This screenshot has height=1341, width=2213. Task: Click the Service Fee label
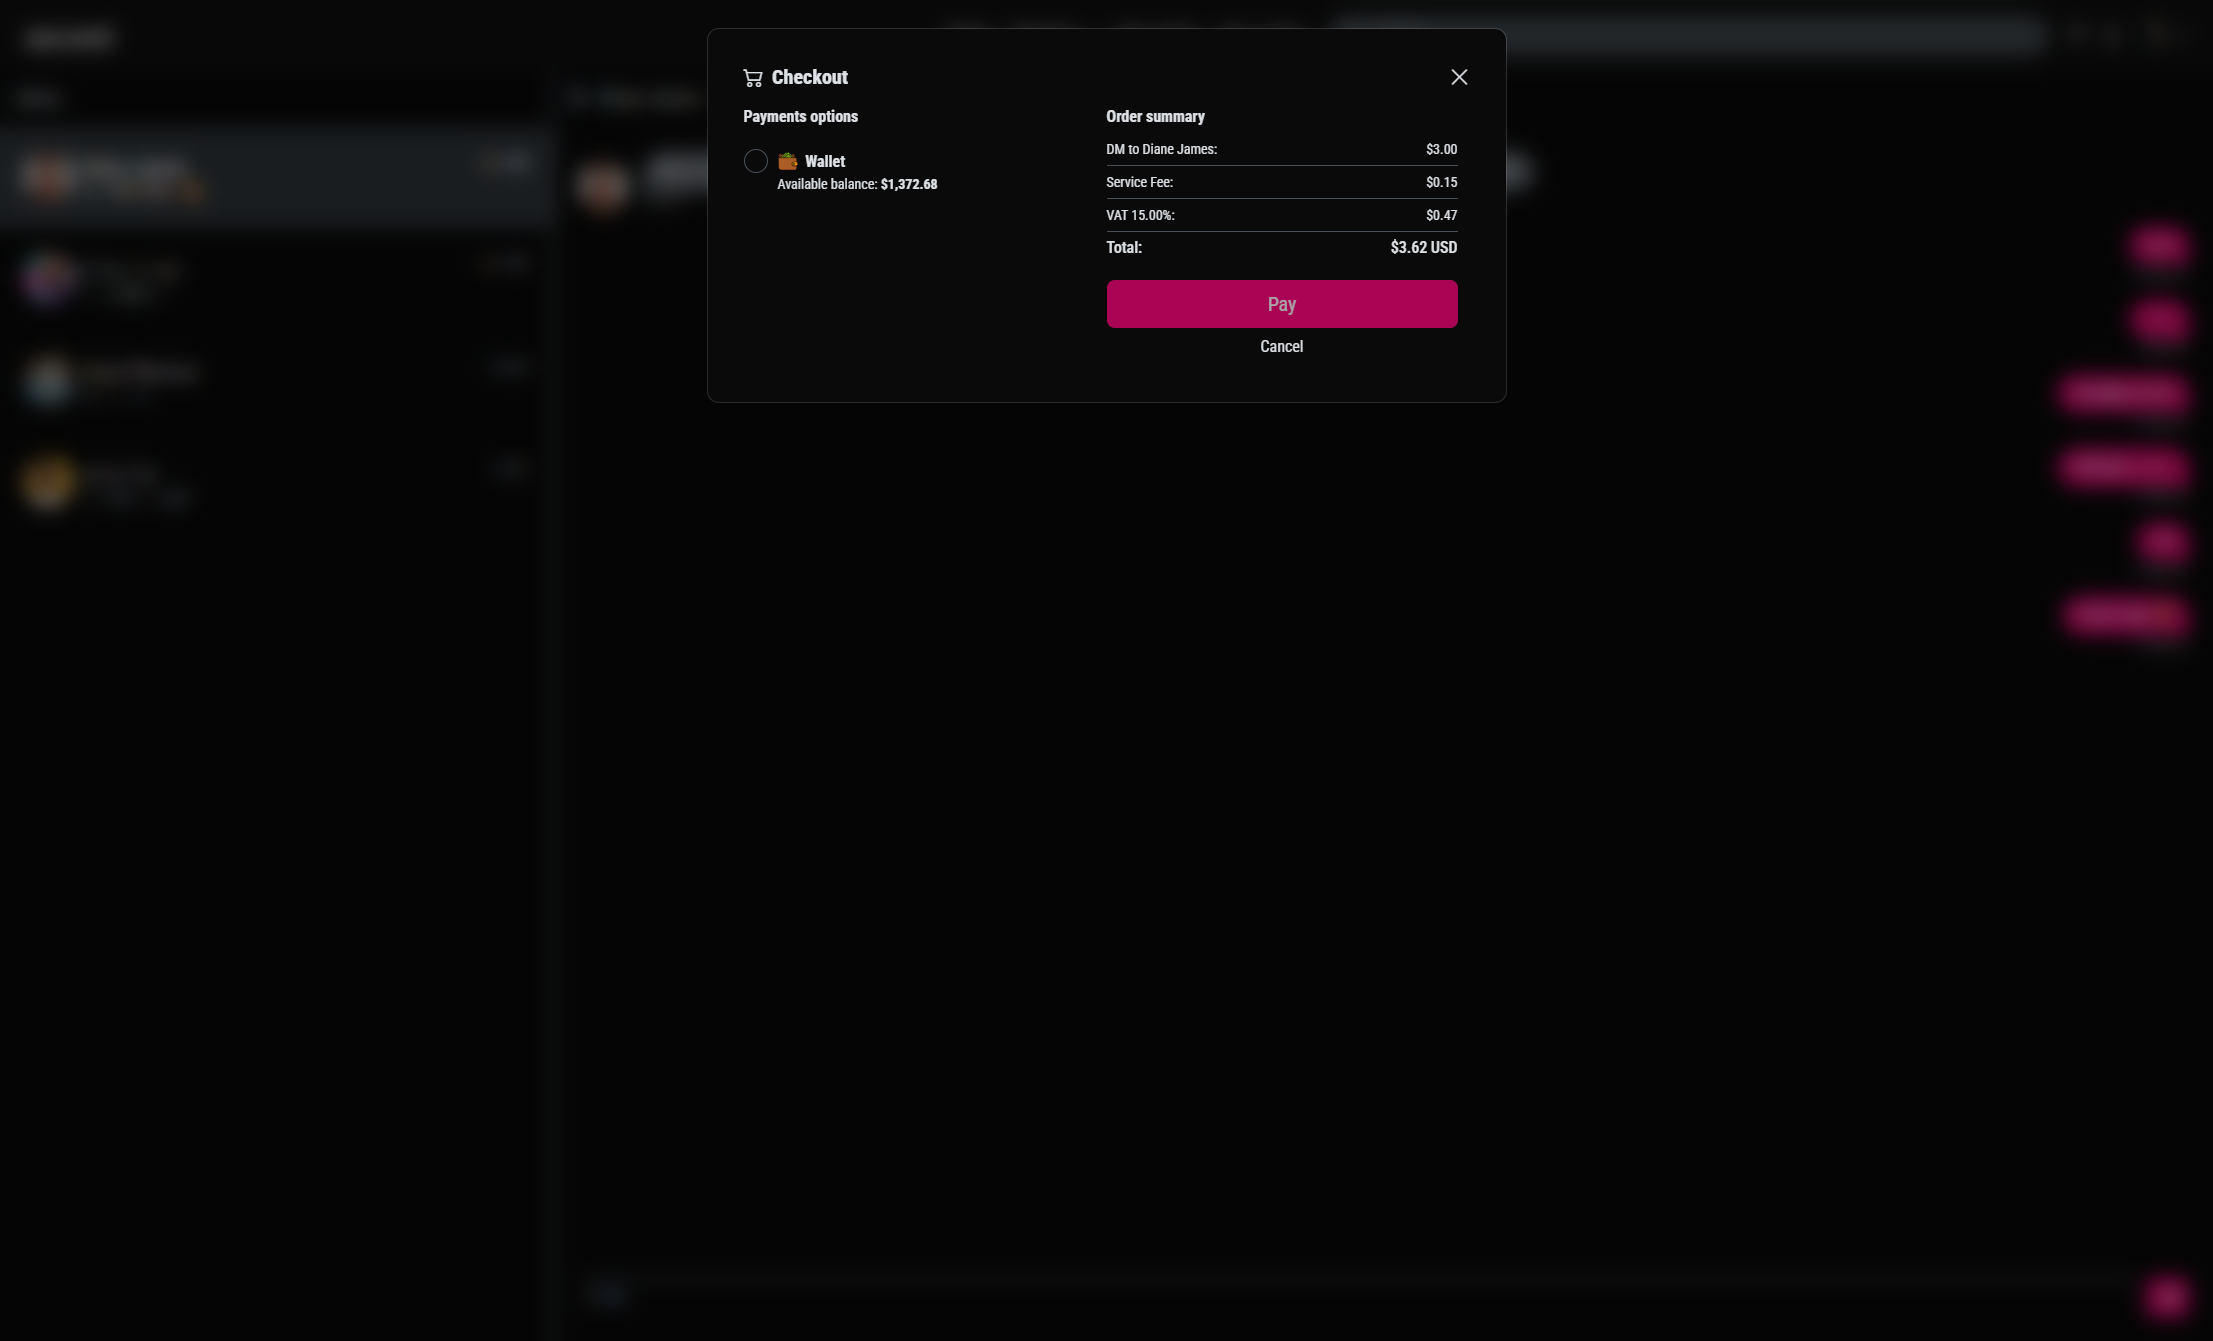[1139, 182]
